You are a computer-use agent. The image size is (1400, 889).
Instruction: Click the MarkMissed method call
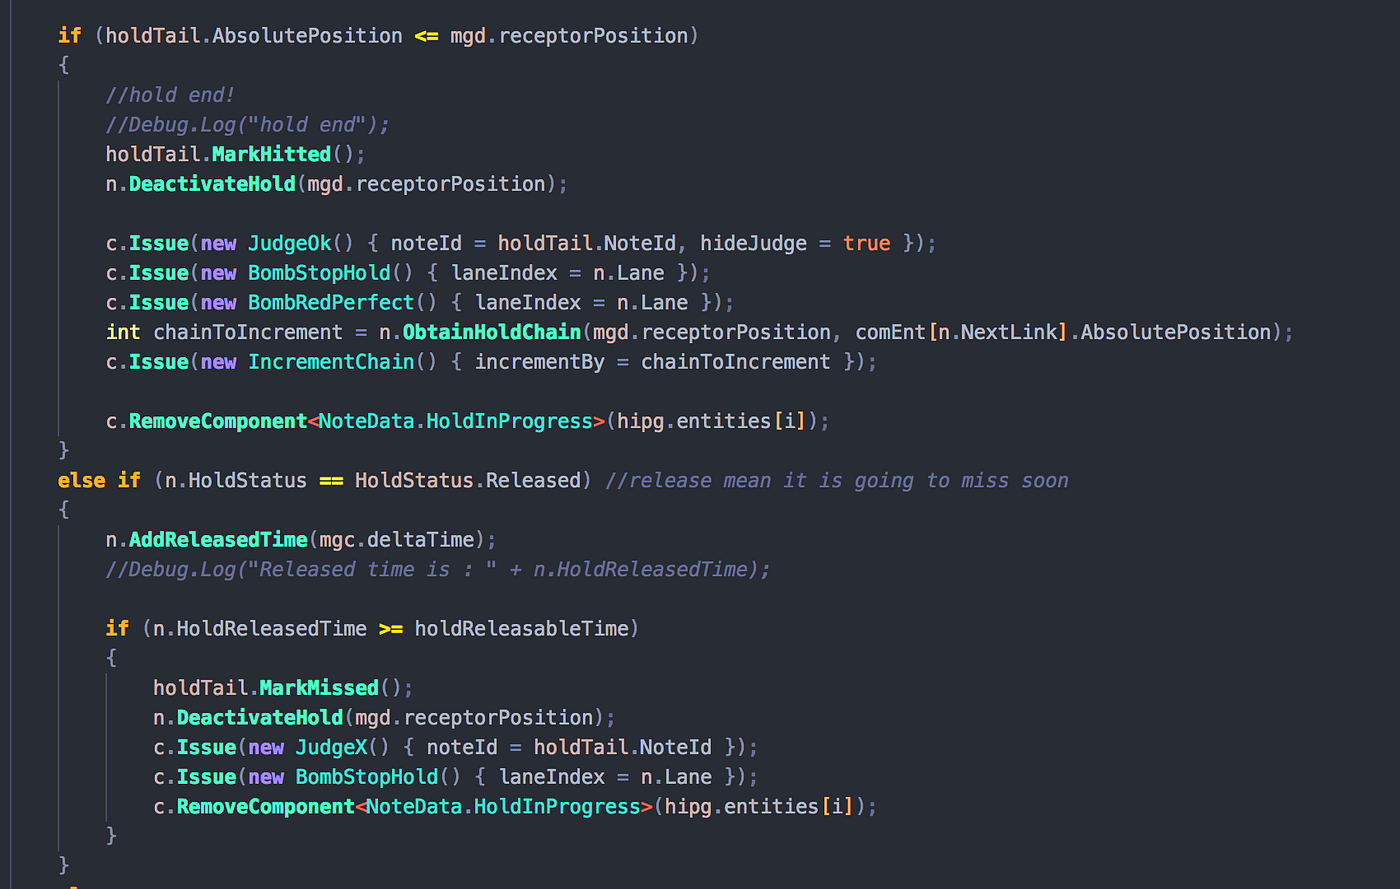coord(318,687)
